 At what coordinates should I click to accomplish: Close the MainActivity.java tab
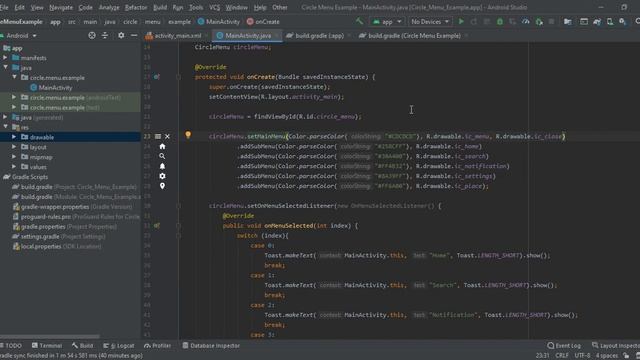pyautogui.click(x=277, y=36)
